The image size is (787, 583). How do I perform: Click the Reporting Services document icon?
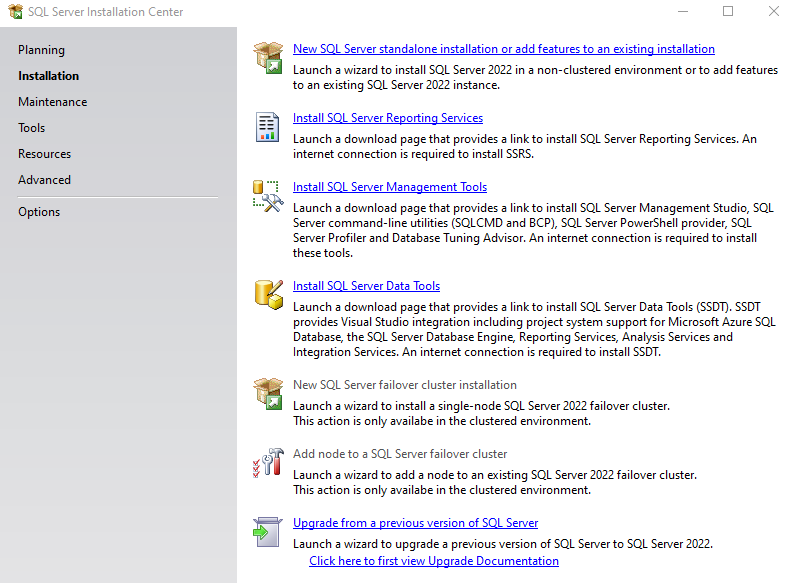point(268,127)
